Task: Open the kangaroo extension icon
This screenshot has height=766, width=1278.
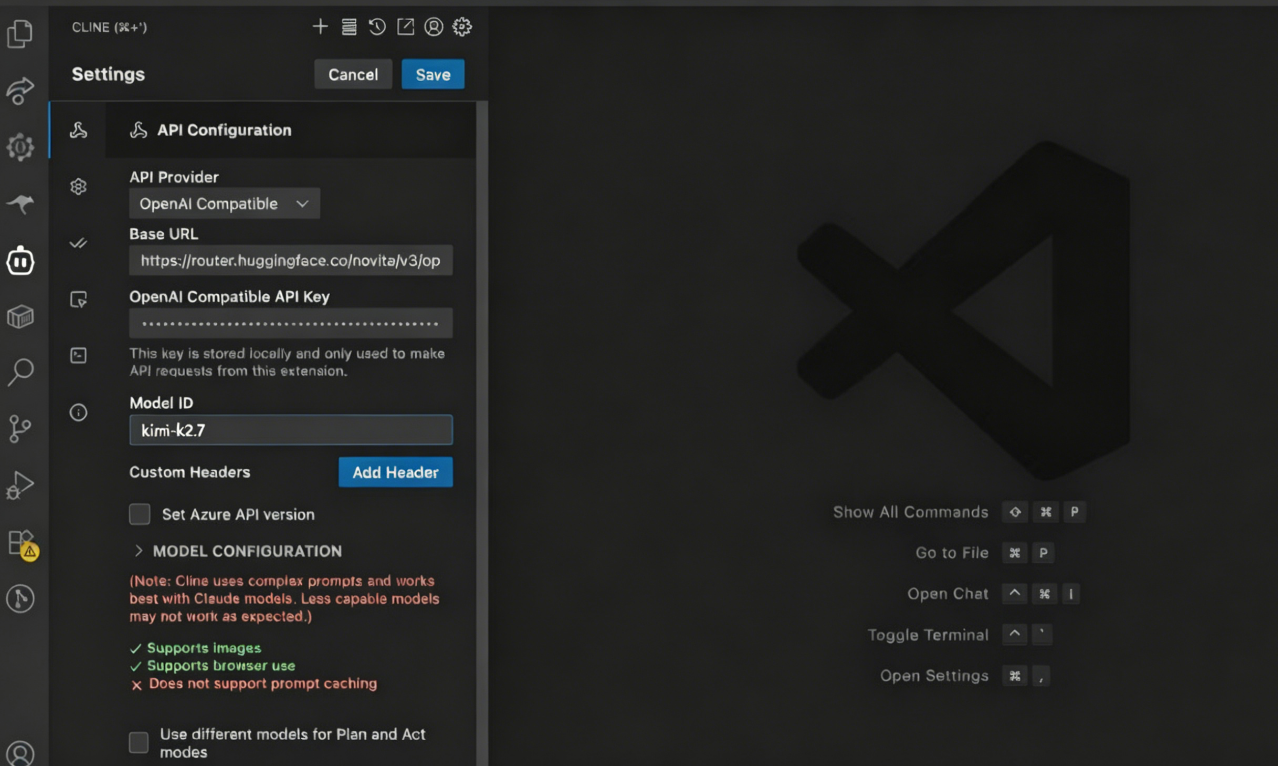Action: coord(20,204)
